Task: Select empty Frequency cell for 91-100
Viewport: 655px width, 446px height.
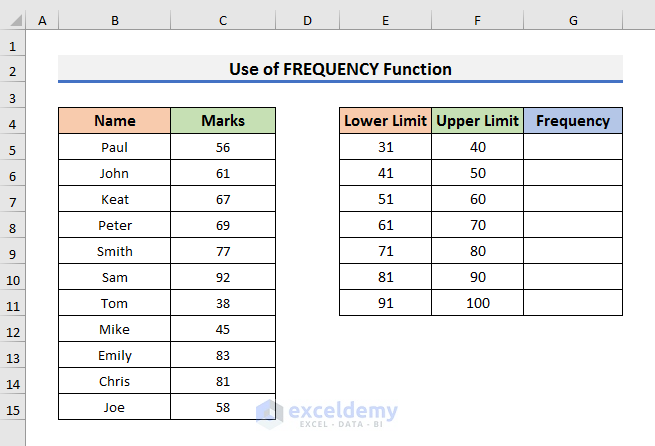Action: [573, 303]
